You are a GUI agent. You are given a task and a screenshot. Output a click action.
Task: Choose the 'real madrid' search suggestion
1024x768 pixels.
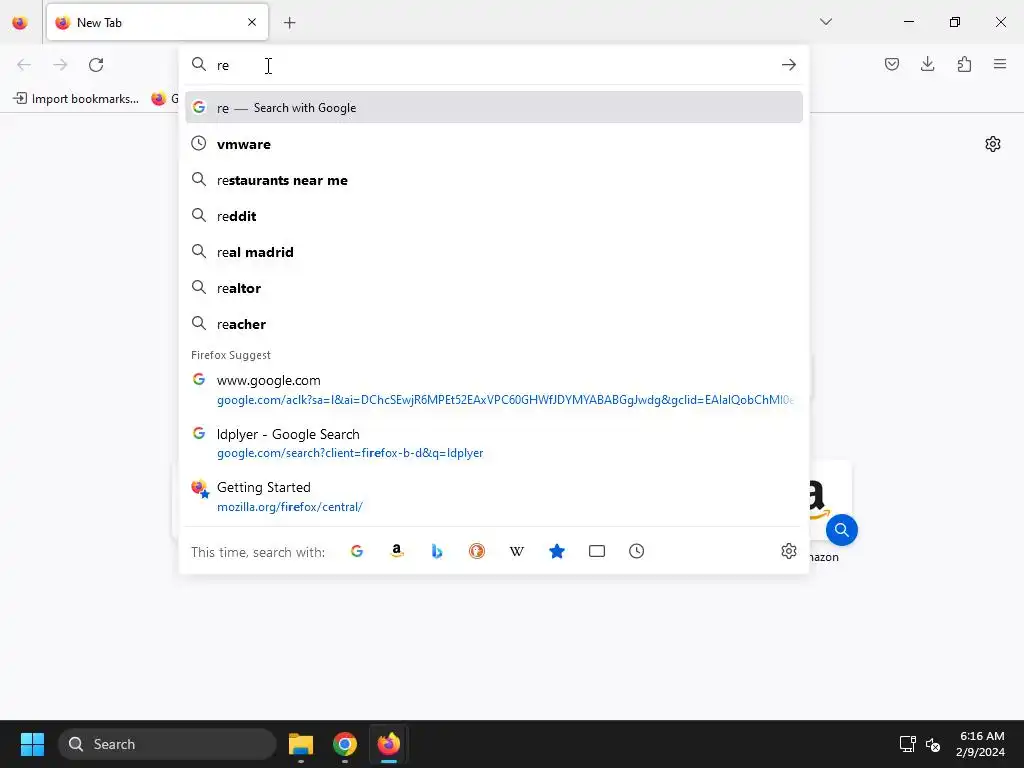[x=494, y=251]
